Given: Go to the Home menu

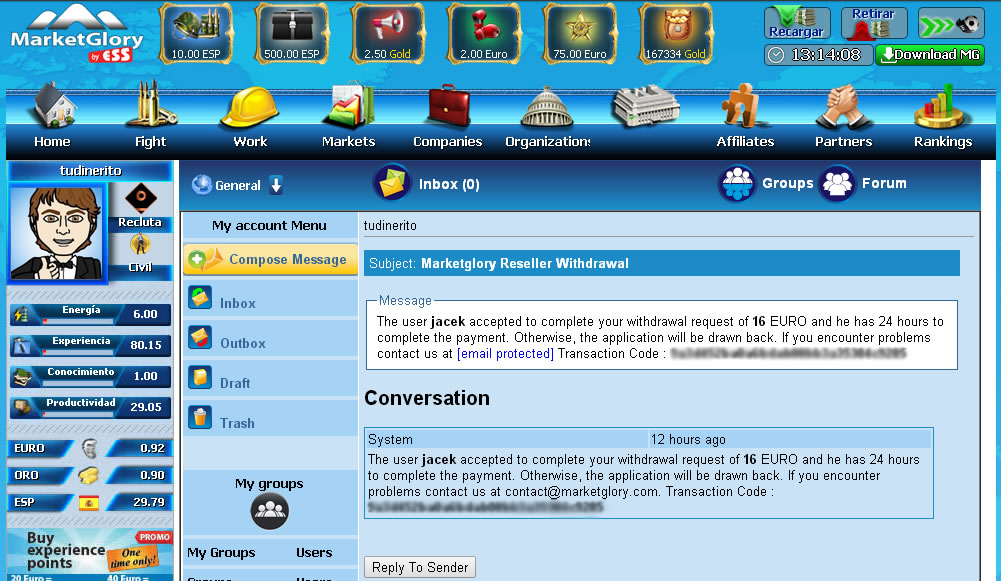Looking at the screenshot, I should (52, 116).
